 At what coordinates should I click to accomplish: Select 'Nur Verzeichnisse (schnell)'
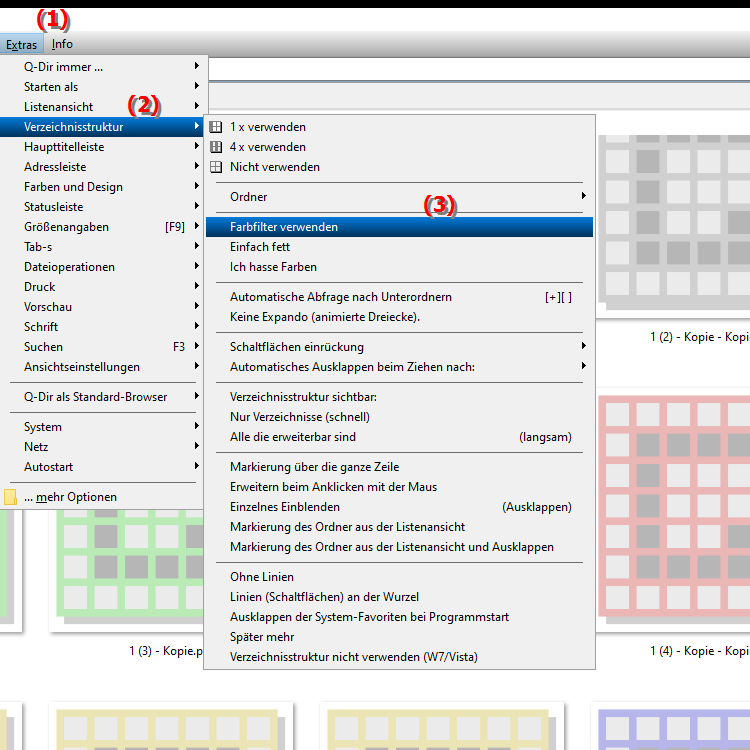click(399, 417)
